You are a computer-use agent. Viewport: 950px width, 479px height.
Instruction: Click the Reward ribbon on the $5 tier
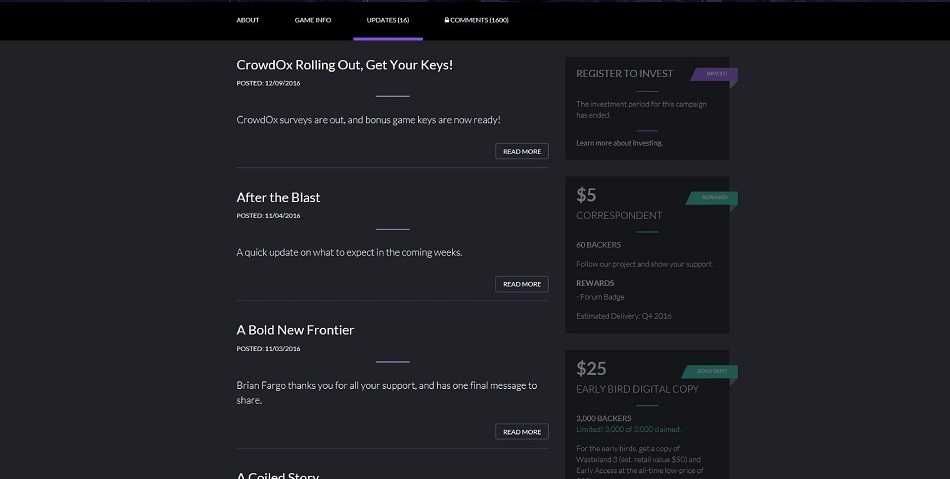click(x=713, y=198)
